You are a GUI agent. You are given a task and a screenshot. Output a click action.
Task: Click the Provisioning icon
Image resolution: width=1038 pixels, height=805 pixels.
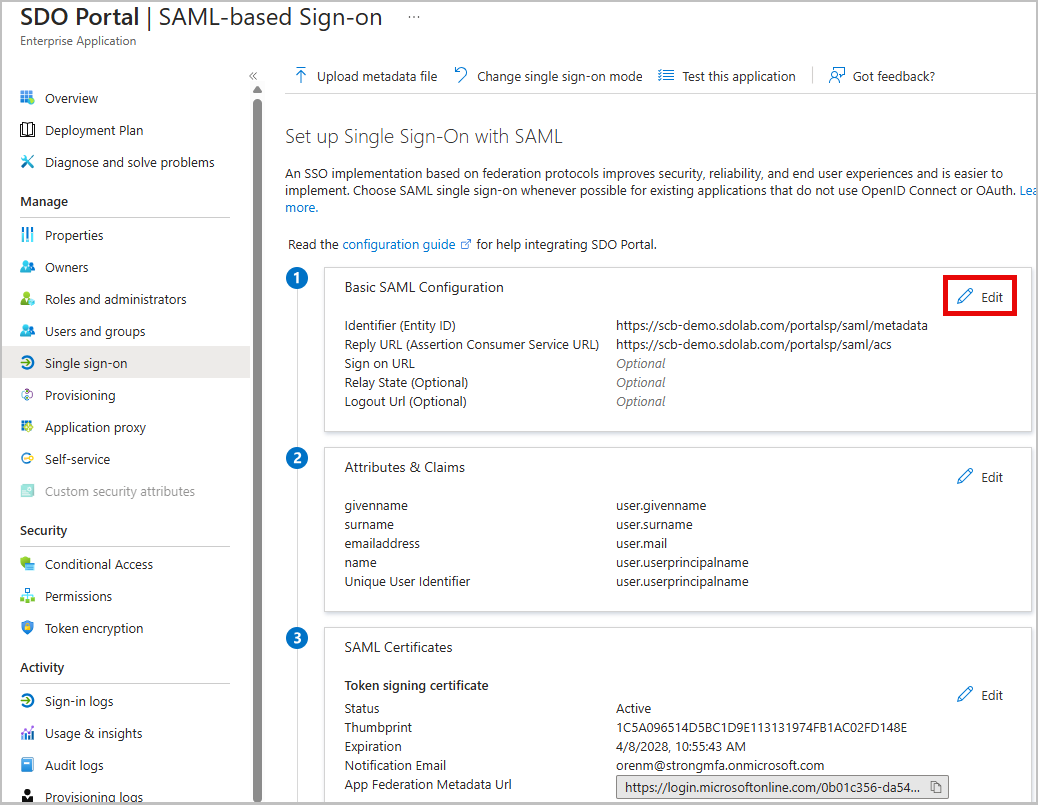pyautogui.click(x=27, y=395)
